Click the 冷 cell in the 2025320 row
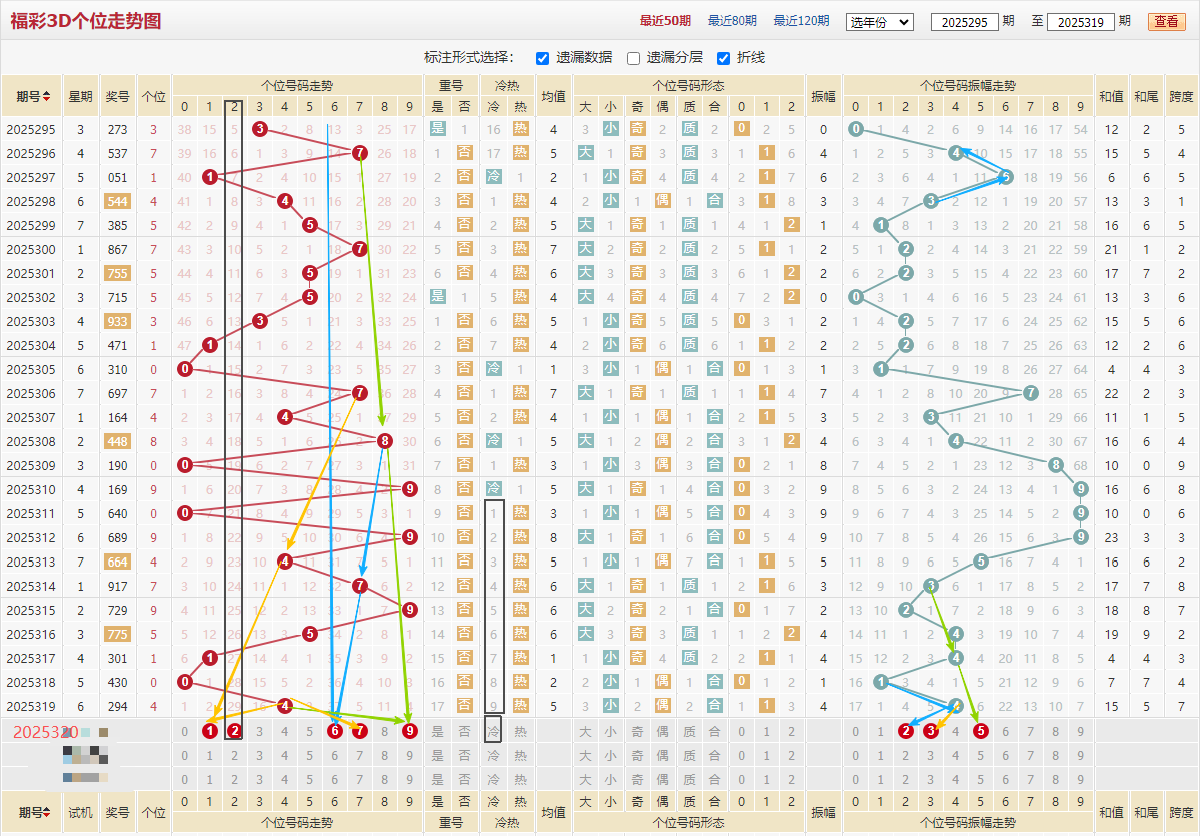Image resolution: width=1202 pixels, height=836 pixels. (x=493, y=731)
